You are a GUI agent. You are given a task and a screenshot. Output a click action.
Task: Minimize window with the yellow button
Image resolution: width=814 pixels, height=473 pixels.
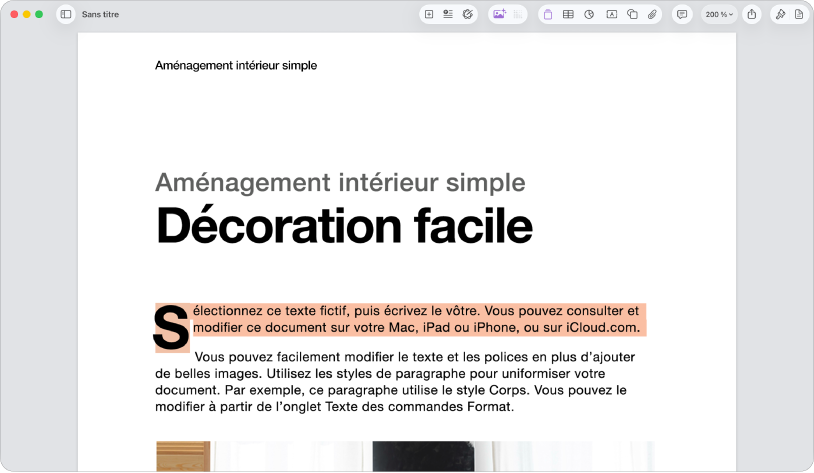pyautogui.click(x=26, y=15)
